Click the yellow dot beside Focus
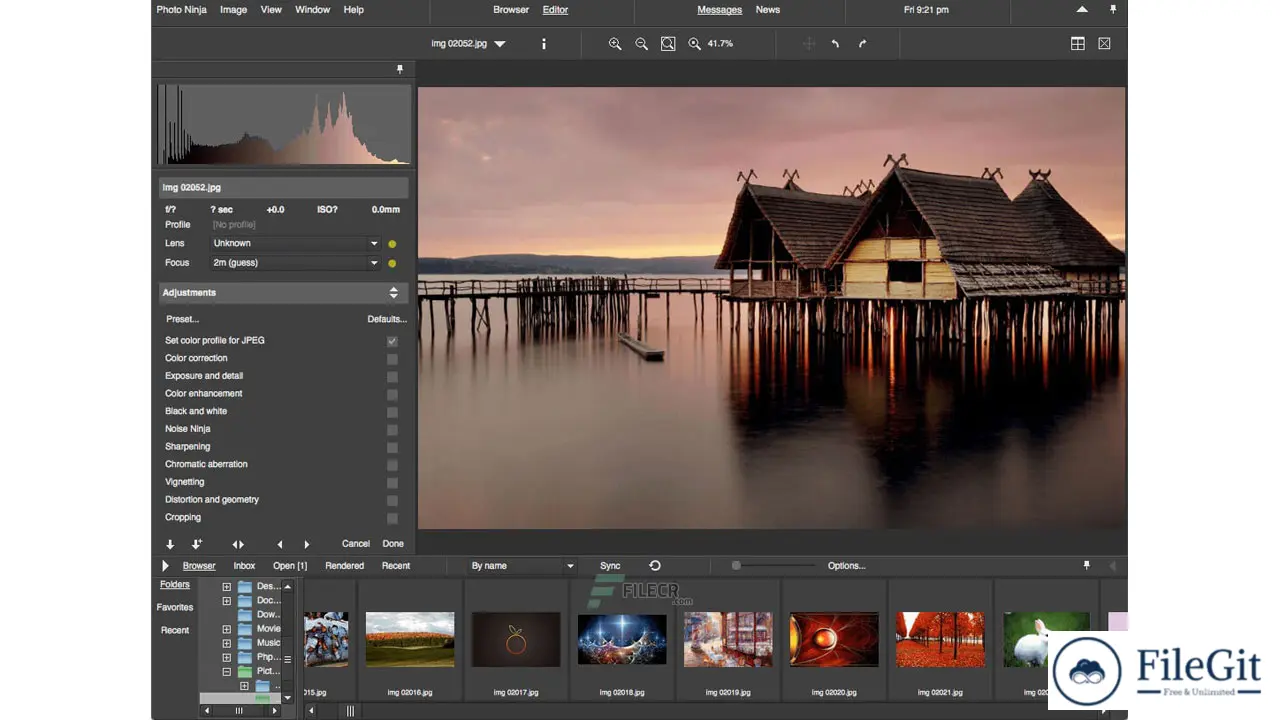Image resolution: width=1280 pixels, height=720 pixels. (392, 264)
